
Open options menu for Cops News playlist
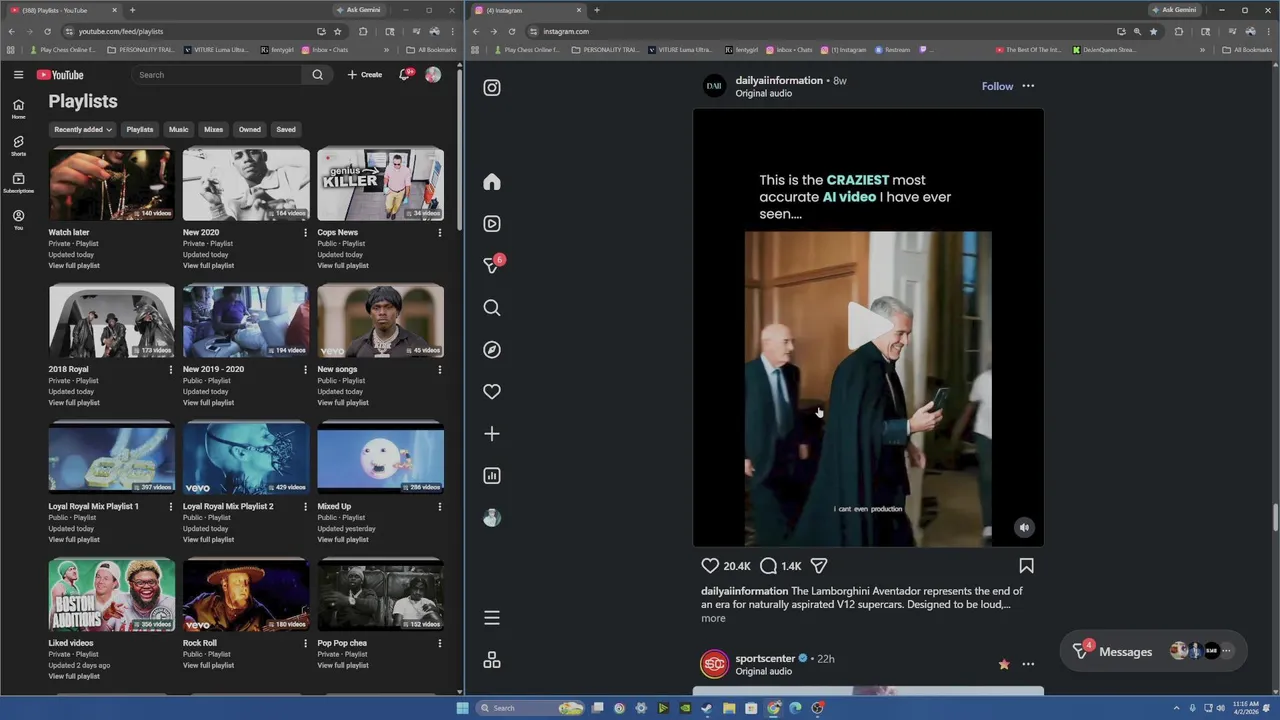pos(439,233)
